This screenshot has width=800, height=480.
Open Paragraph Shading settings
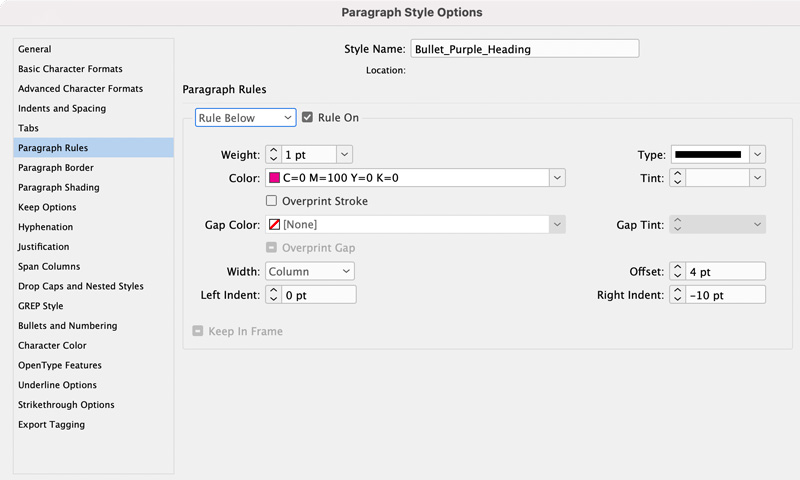click(93, 187)
